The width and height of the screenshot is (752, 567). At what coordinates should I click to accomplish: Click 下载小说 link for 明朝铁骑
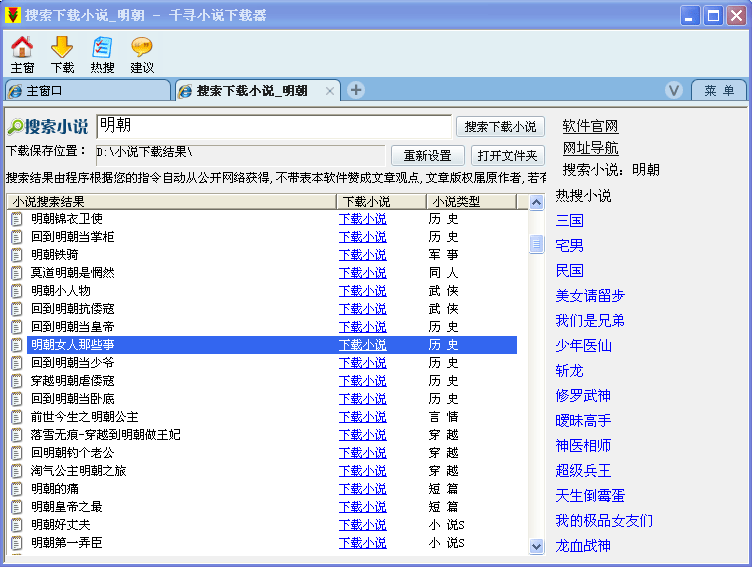(362, 255)
